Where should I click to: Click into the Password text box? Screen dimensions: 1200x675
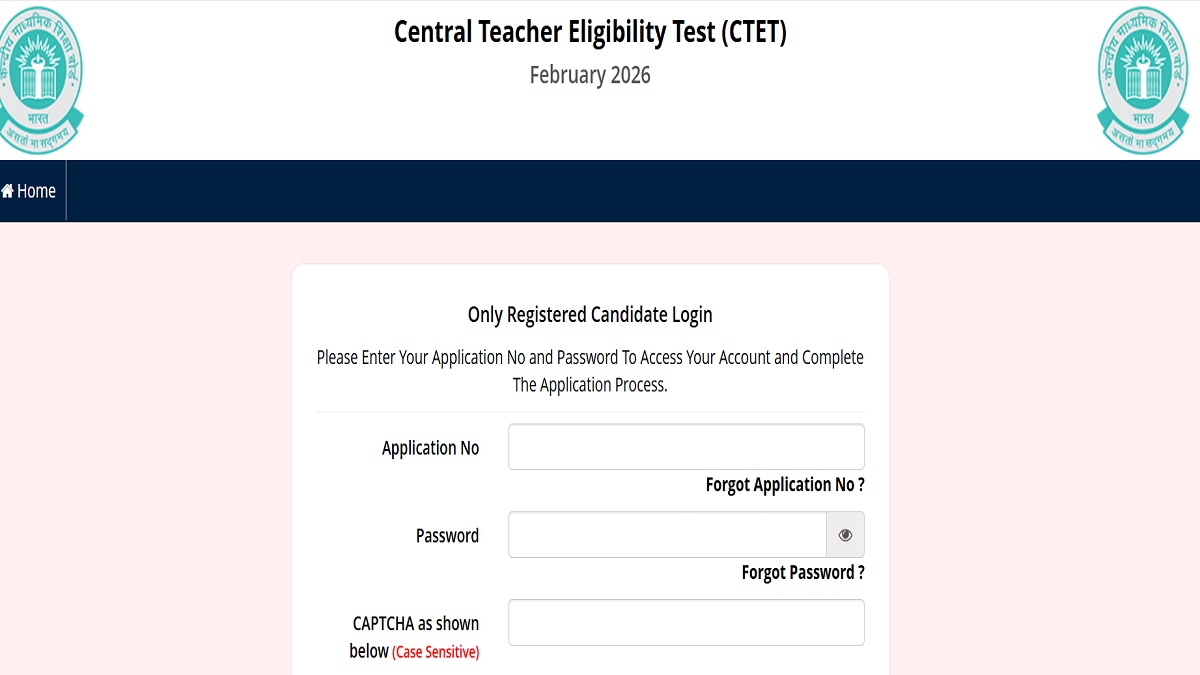click(667, 535)
